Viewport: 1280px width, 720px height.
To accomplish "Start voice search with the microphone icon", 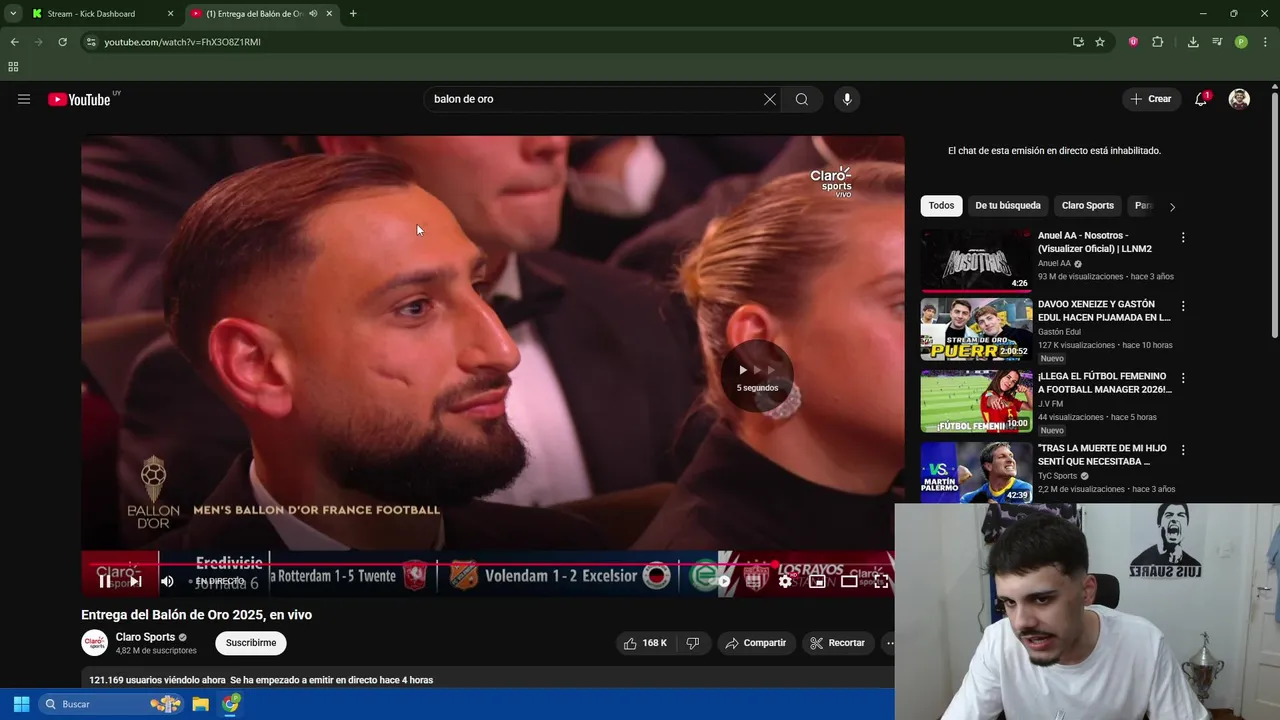I will click(847, 99).
